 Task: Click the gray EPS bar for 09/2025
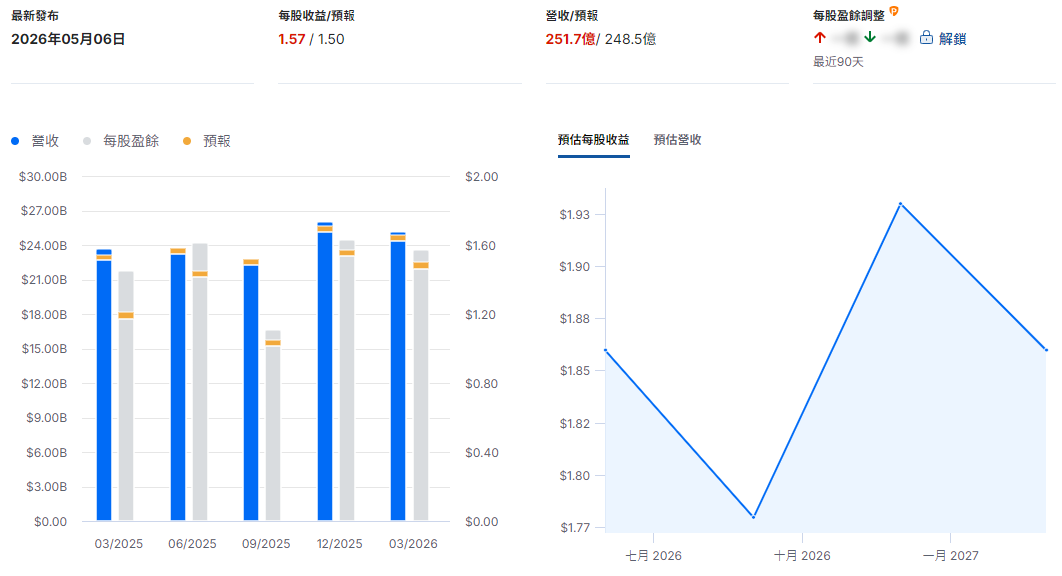tap(273, 426)
